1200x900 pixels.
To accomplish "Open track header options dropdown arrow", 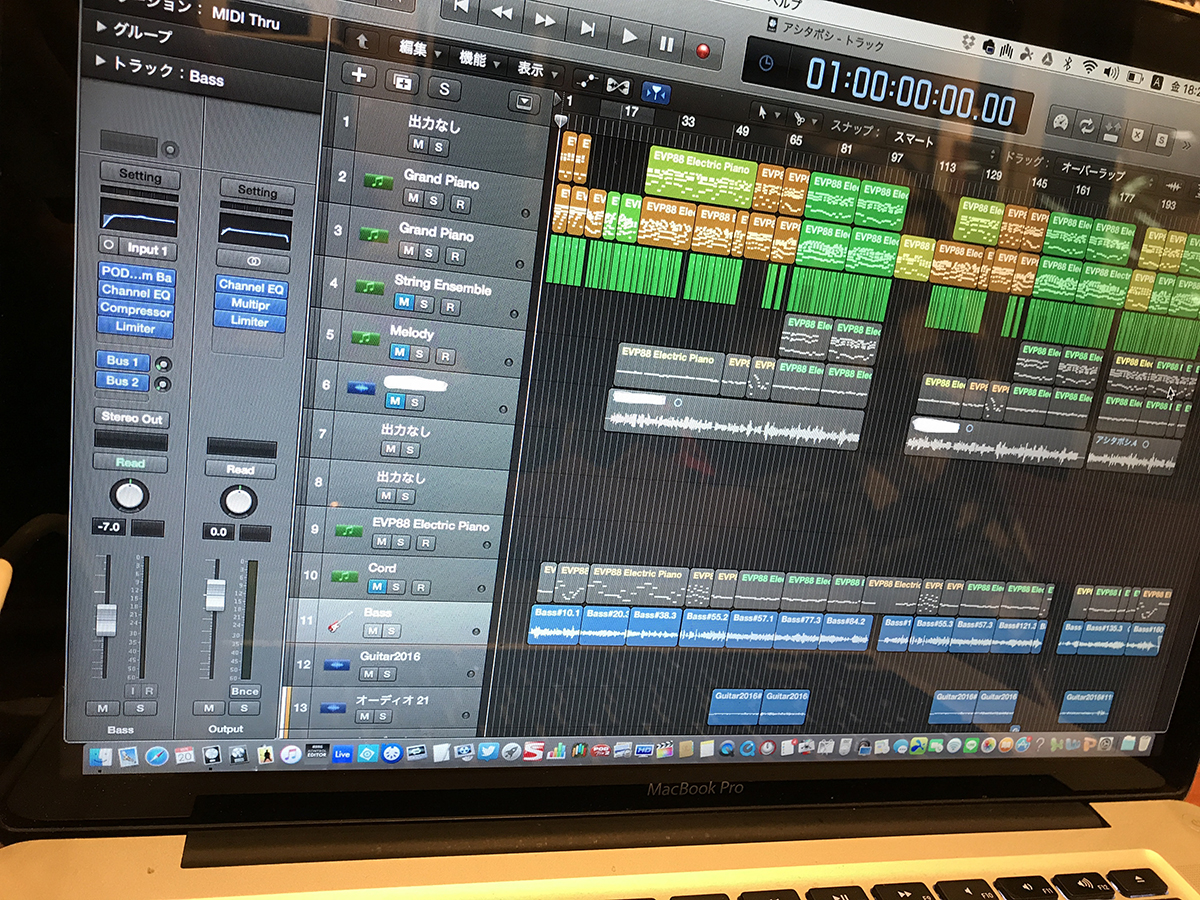I will click(x=524, y=101).
